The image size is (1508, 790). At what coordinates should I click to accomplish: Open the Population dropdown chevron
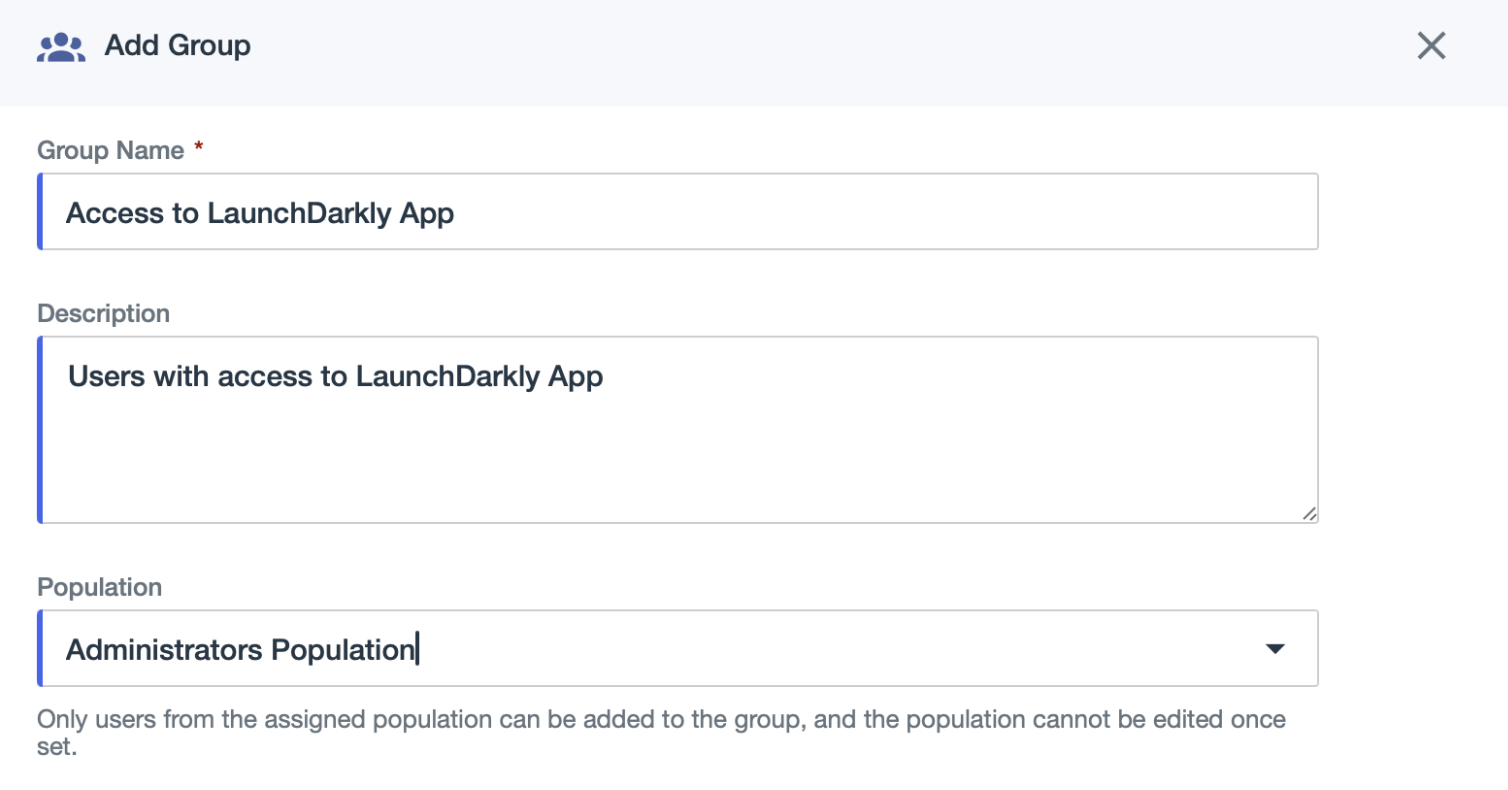[x=1275, y=648]
